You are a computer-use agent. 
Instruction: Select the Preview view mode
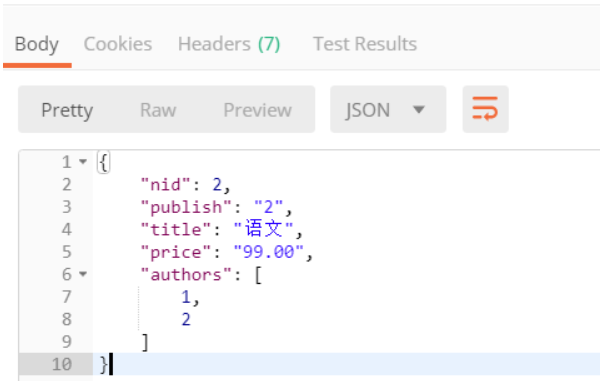pyautogui.click(x=257, y=110)
